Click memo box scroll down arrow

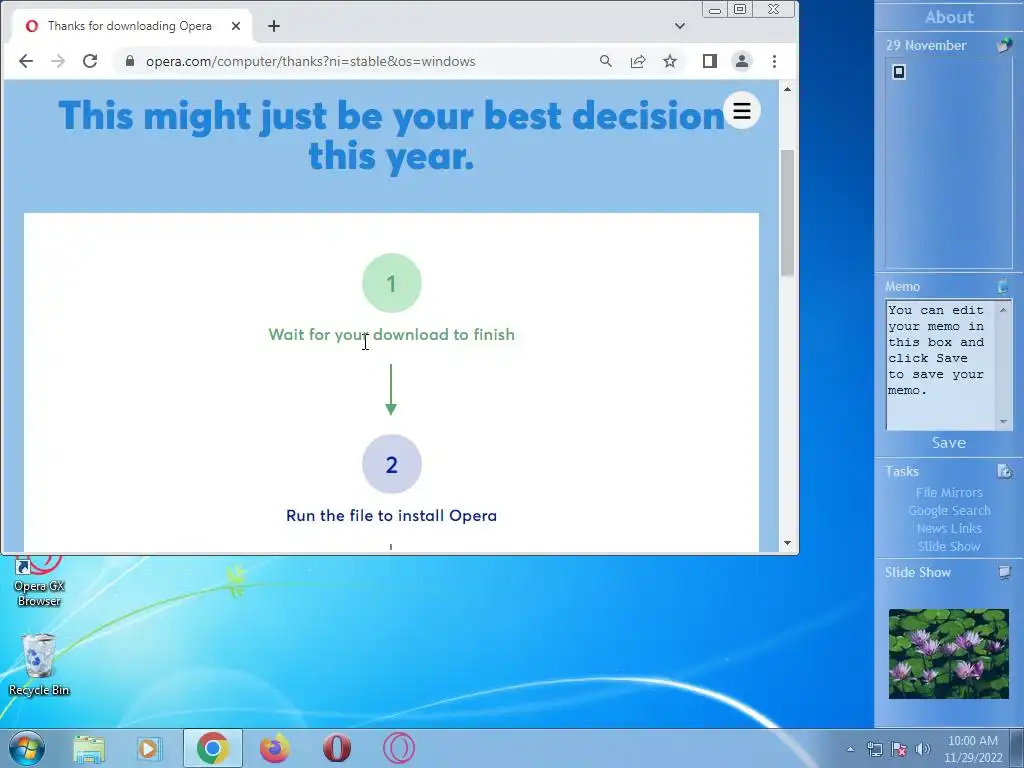[x=1003, y=422]
